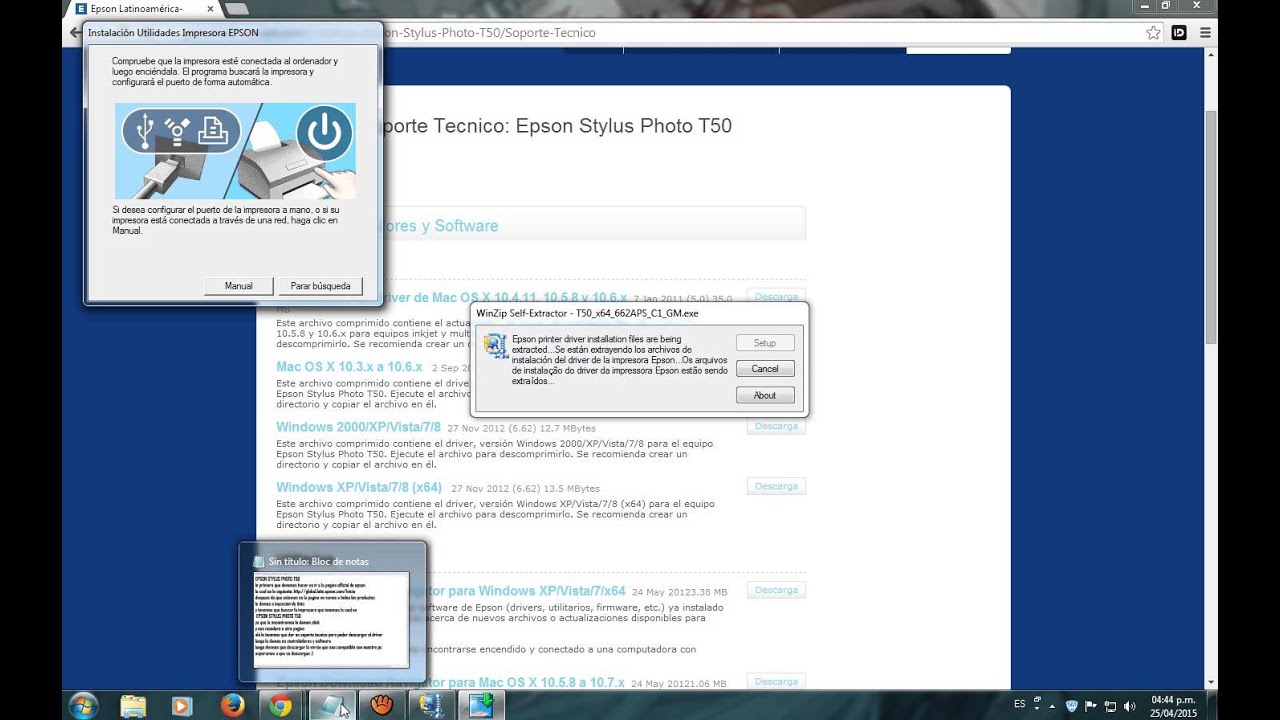The height and width of the screenshot is (720, 1280).
Task: Click the security shield tray icon
Action: tap(1072, 705)
